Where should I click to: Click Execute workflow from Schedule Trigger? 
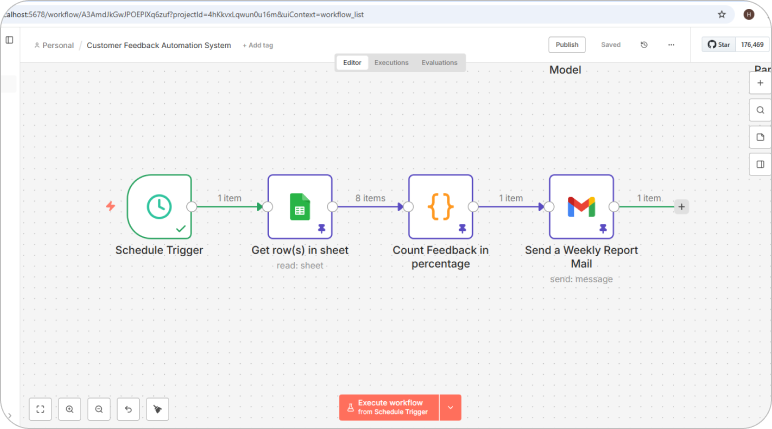(x=389, y=407)
